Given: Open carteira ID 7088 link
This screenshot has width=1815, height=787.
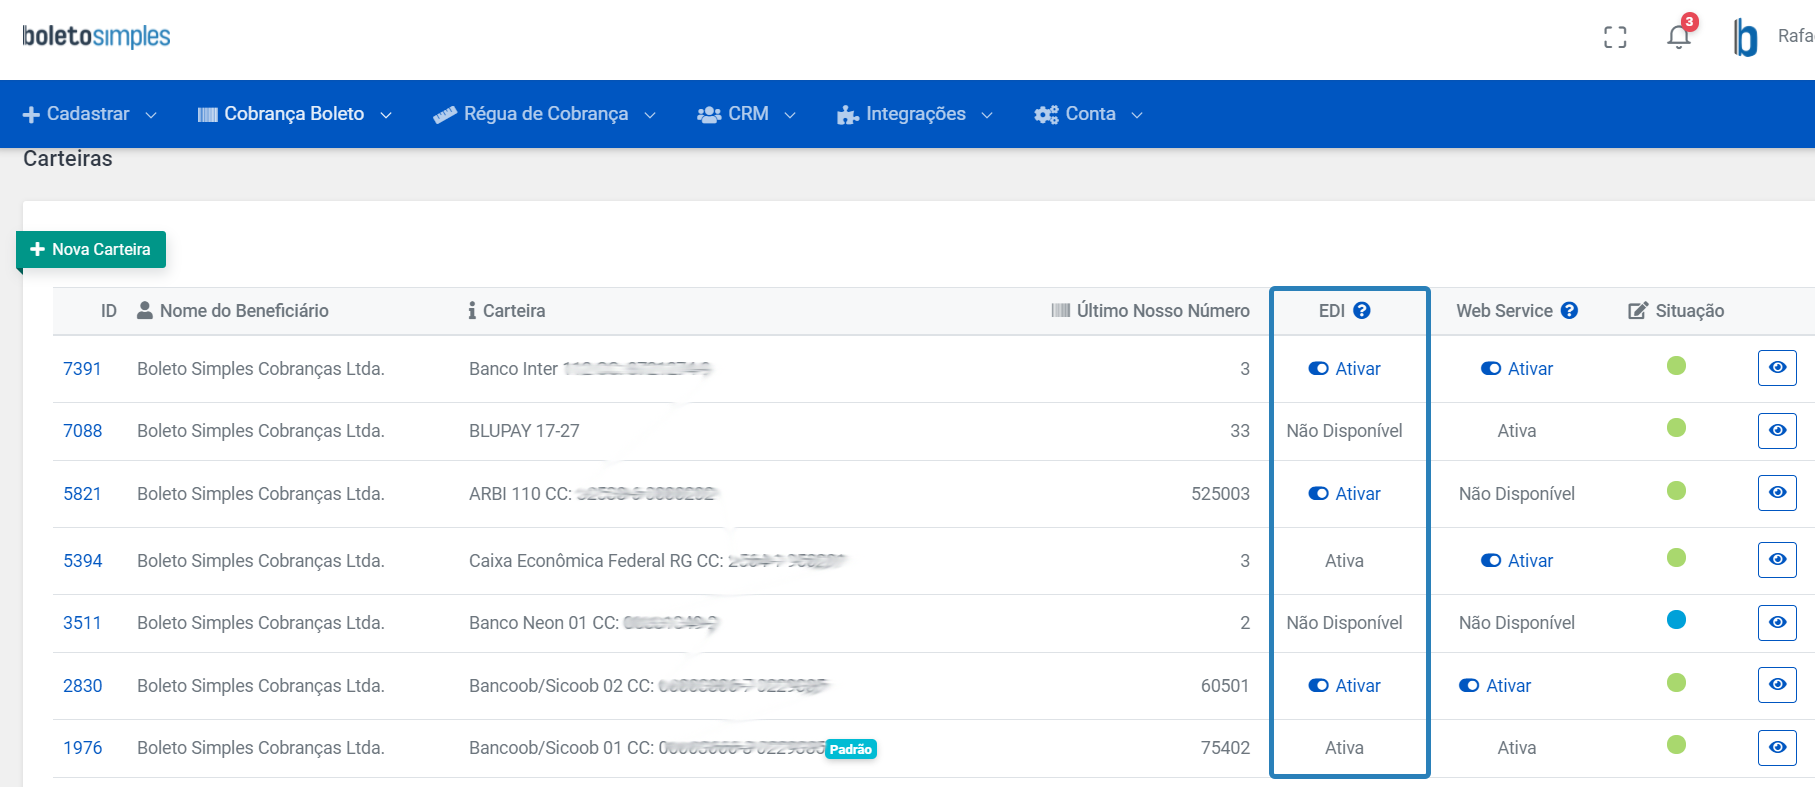Looking at the screenshot, I should [x=82, y=431].
